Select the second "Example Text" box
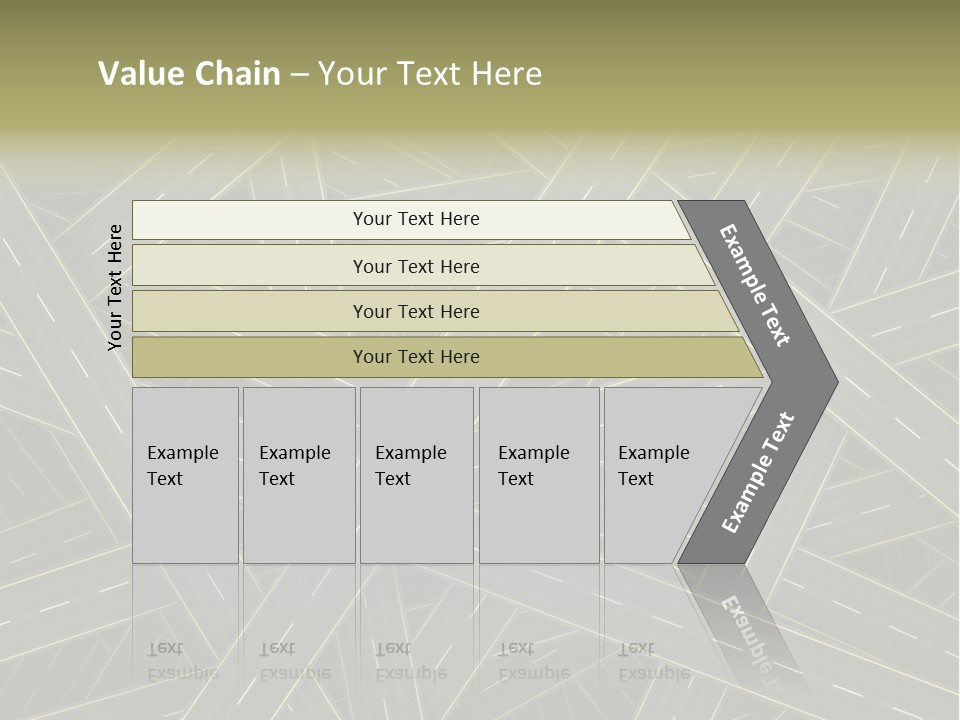This screenshot has height=720, width=960. pos(298,475)
